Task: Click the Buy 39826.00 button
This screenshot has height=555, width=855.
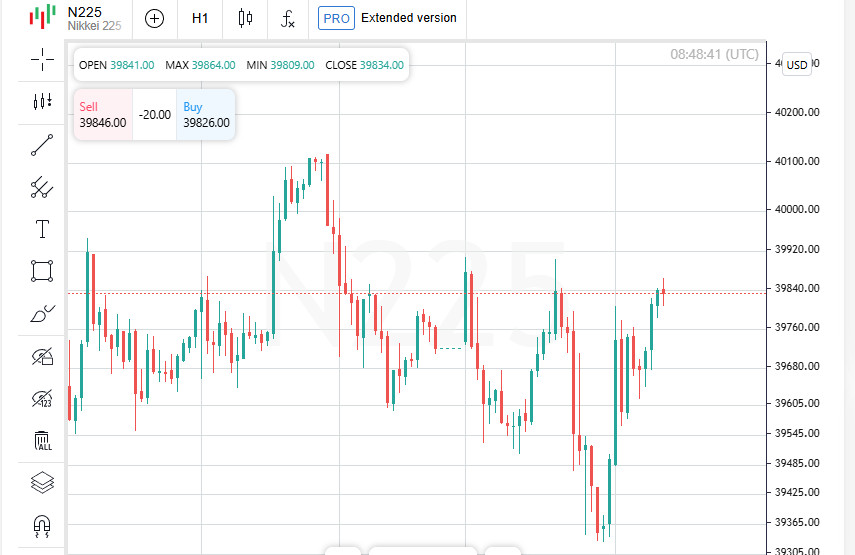Action: click(x=206, y=114)
